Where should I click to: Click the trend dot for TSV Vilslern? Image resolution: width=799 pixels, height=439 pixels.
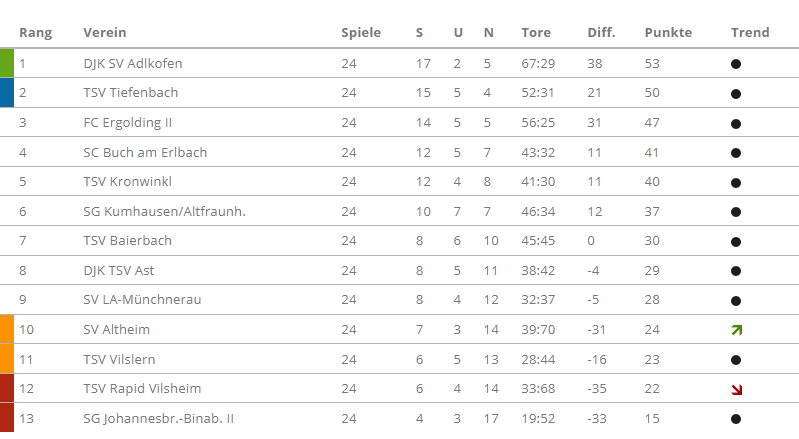click(736, 360)
